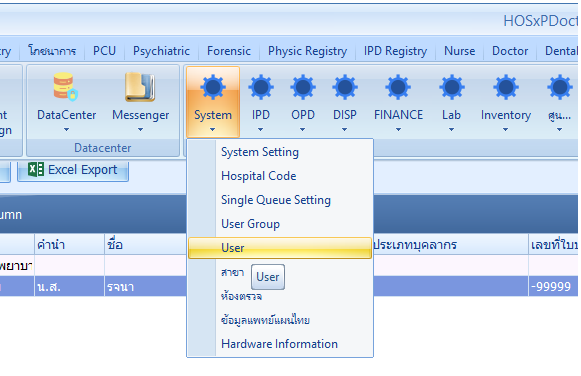Expand the Lab dropdown arrow
Screen dimensions: 581x376
[x=451, y=130]
